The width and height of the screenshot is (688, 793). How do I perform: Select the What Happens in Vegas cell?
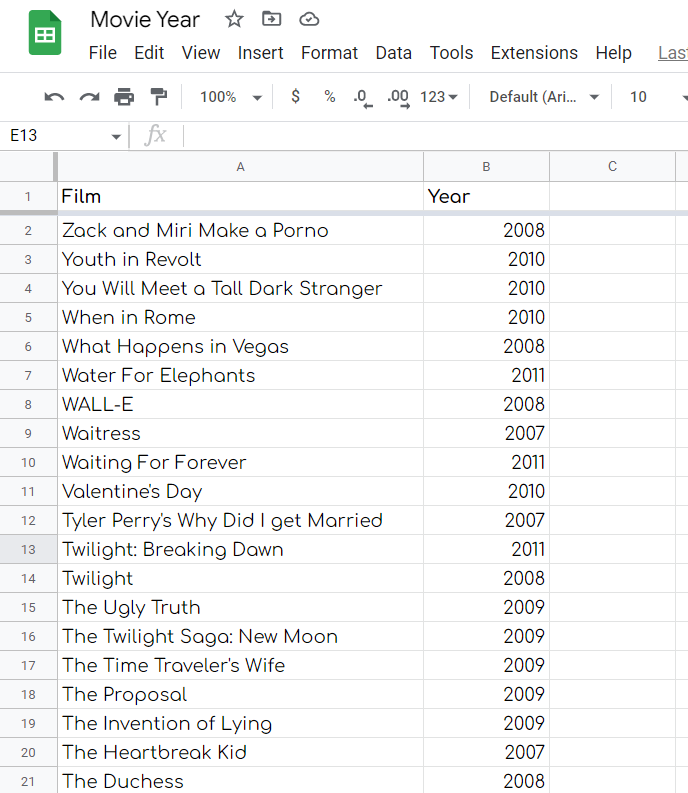tap(240, 346)
